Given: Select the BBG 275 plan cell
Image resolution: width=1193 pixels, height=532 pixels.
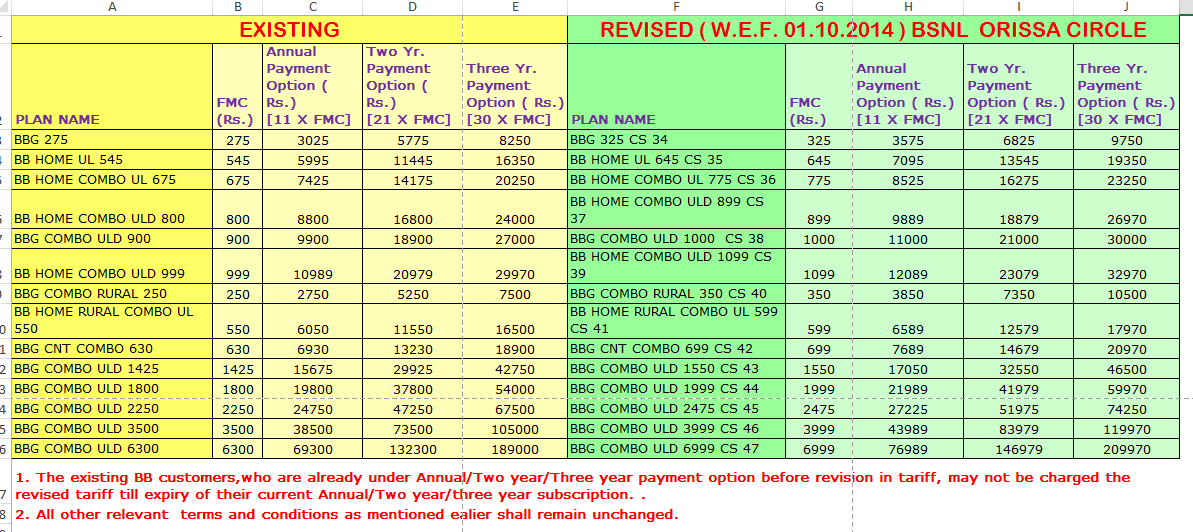Looking at the screenshot, I should 112,140.
